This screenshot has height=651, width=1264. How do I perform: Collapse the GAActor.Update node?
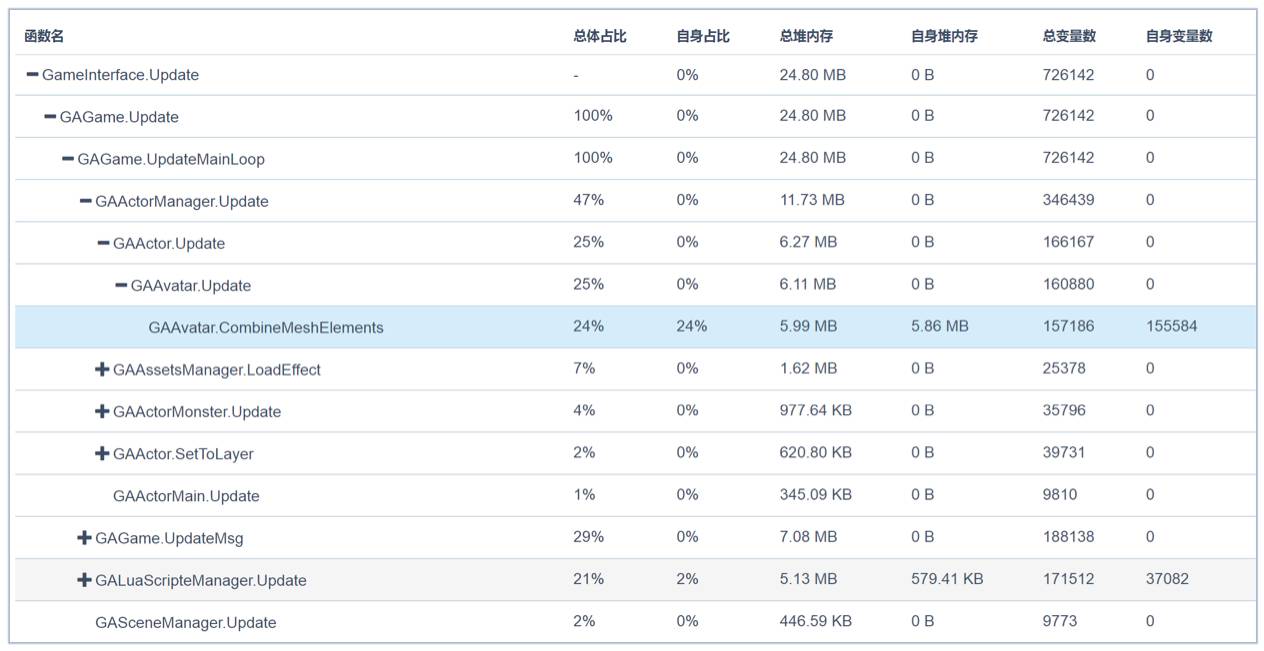pos(104,243)
